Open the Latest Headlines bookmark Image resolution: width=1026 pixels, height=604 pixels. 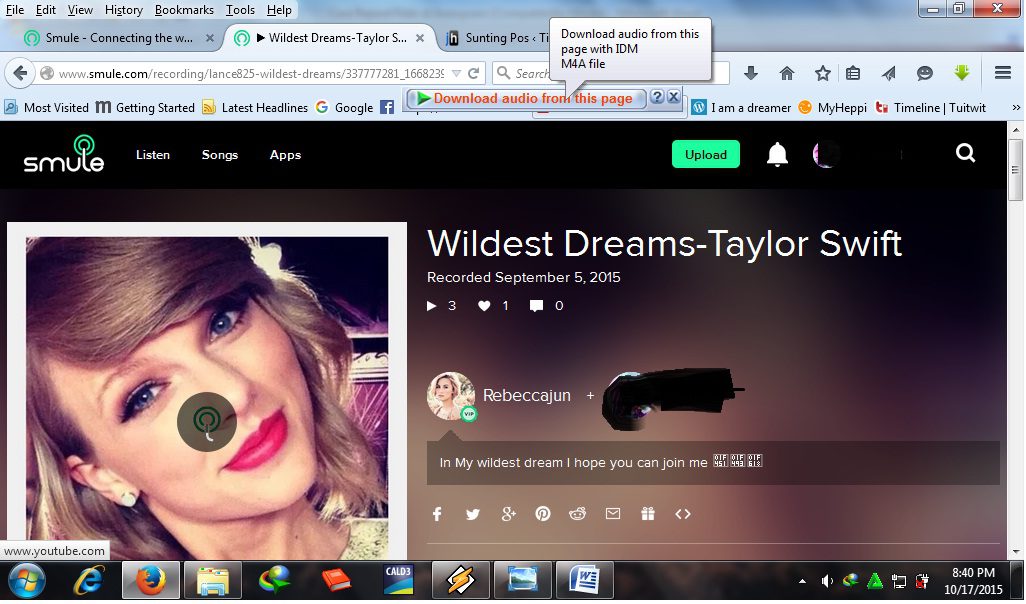point(255,107)
